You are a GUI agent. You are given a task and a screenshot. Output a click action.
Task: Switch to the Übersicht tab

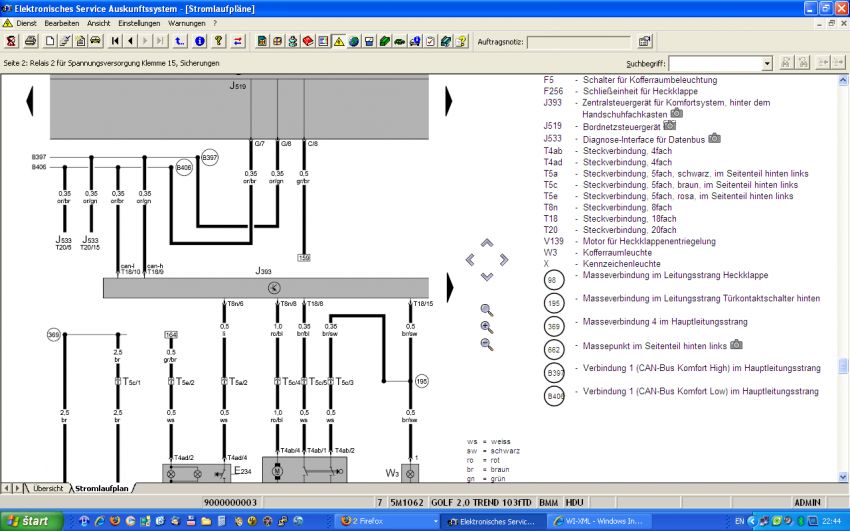pyautogui.click(x=46, y=488)
